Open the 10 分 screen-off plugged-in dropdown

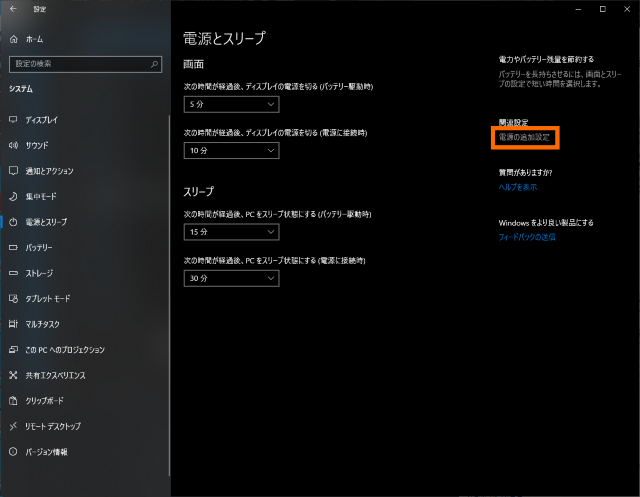coord(231,150)
